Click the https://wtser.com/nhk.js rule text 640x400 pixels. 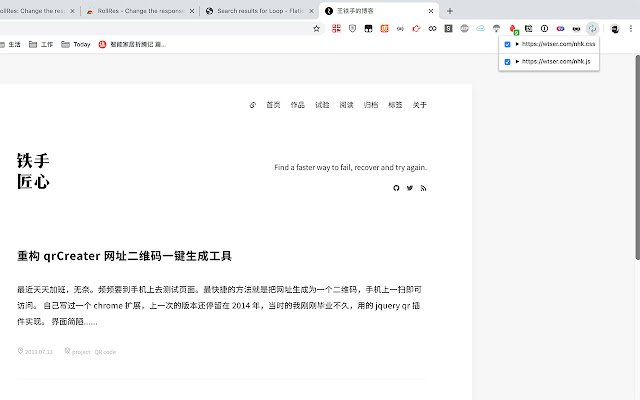(x=556, y=61)
